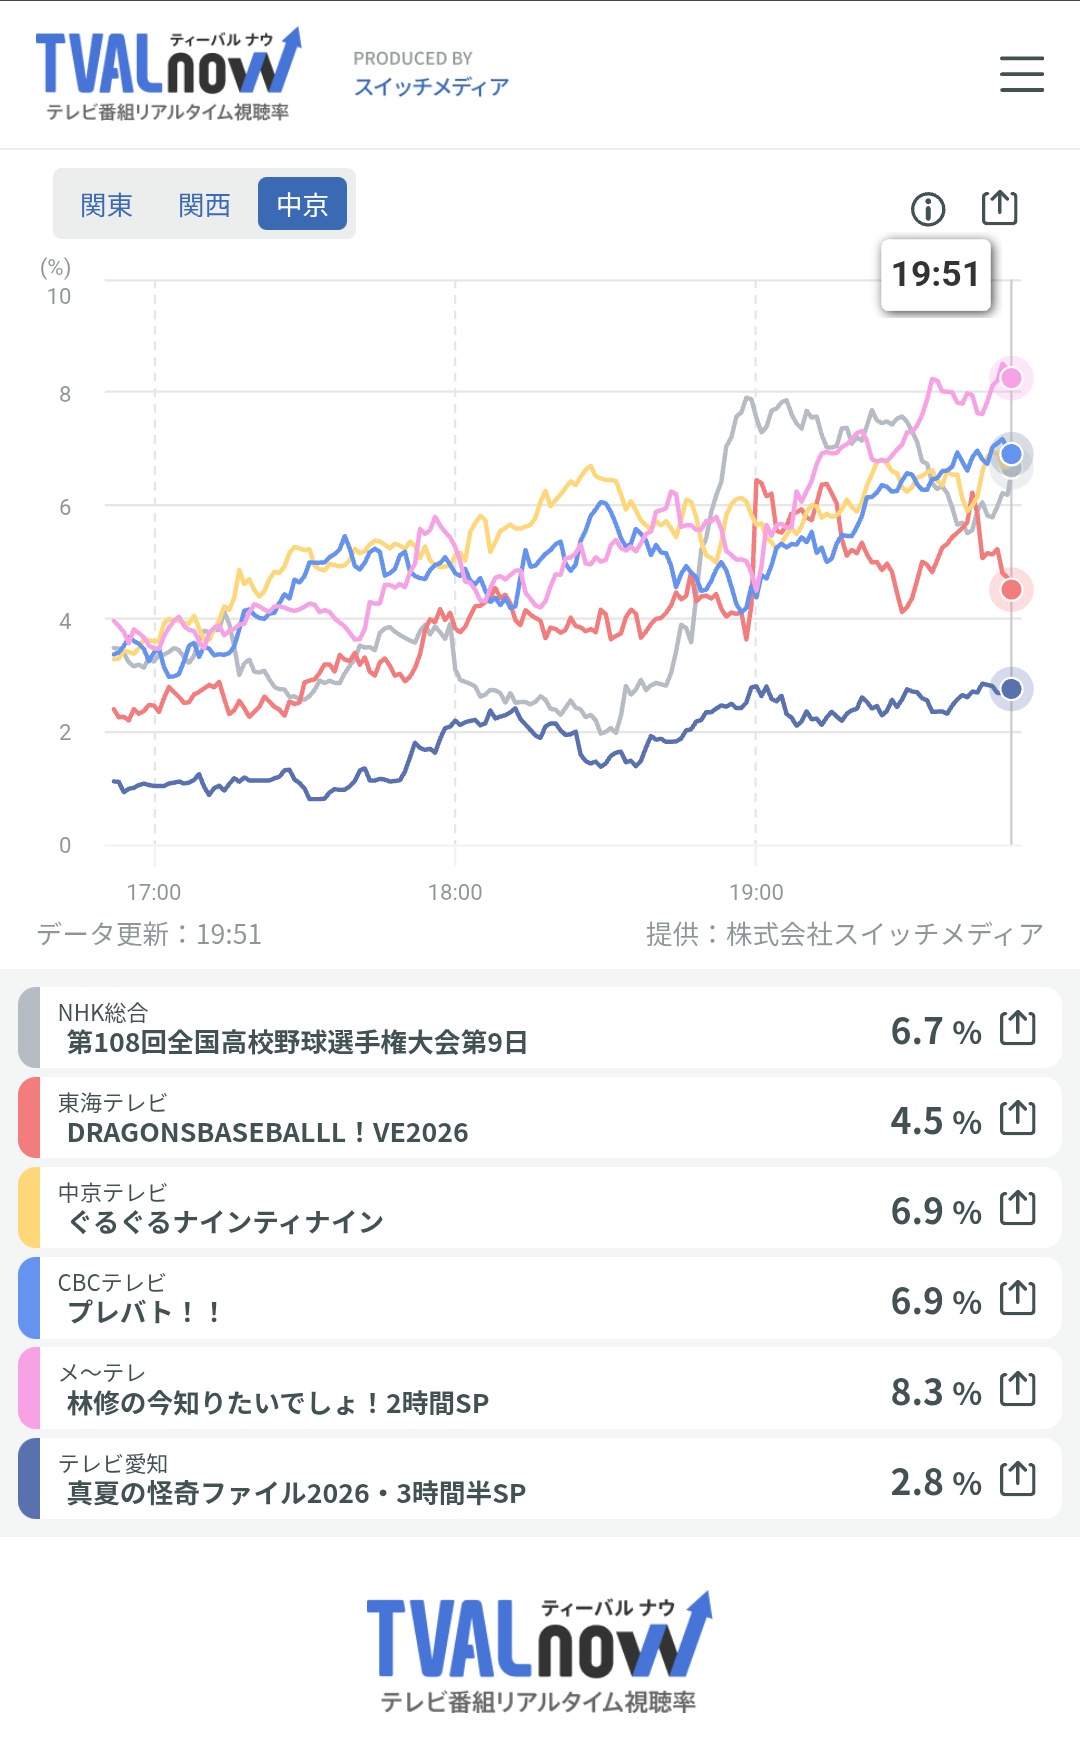
Task: Click the TVAL now footer logo
Action: (x=540, y=1651)
